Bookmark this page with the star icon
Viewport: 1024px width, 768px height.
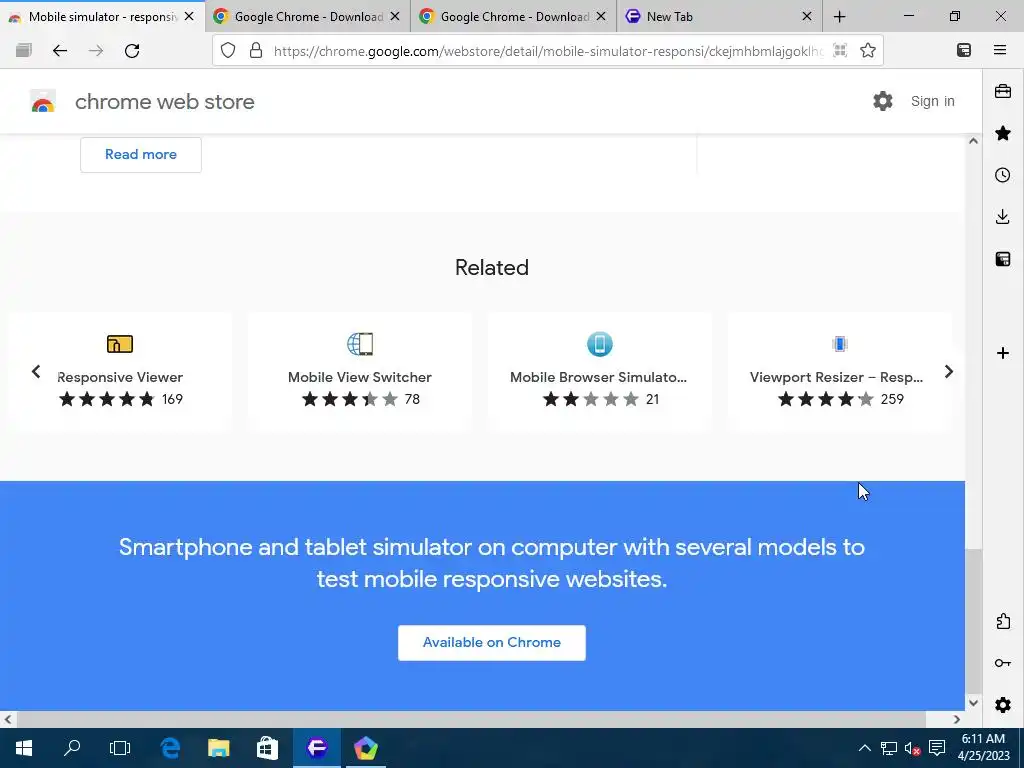[x=868, y=50]
